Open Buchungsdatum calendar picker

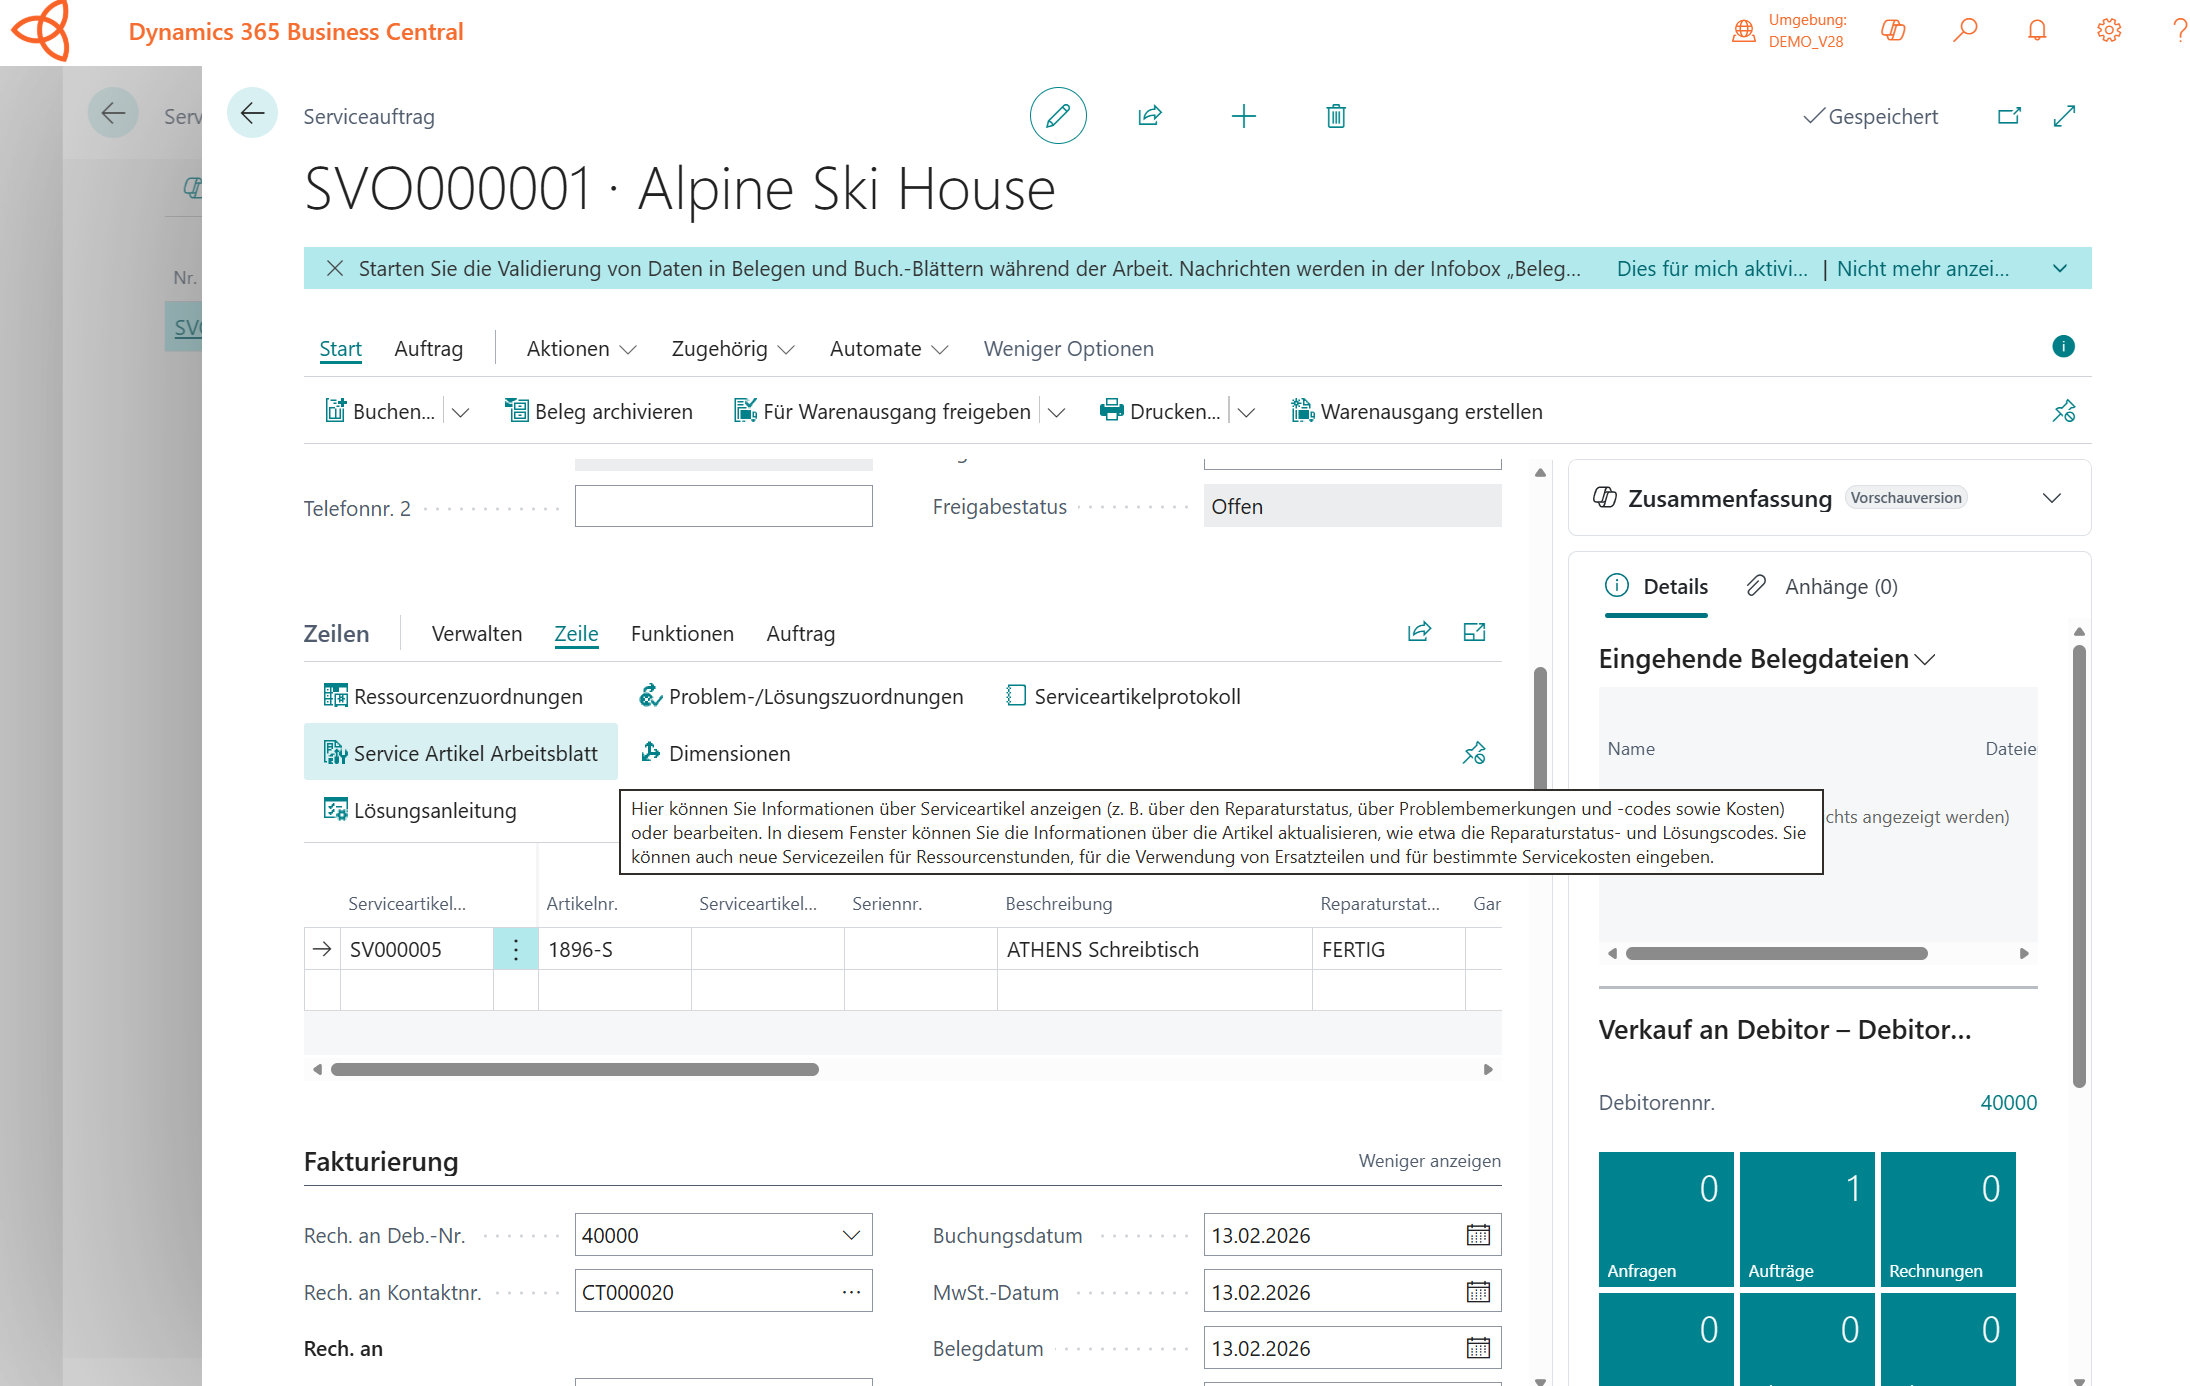tap(1478, 1235)
